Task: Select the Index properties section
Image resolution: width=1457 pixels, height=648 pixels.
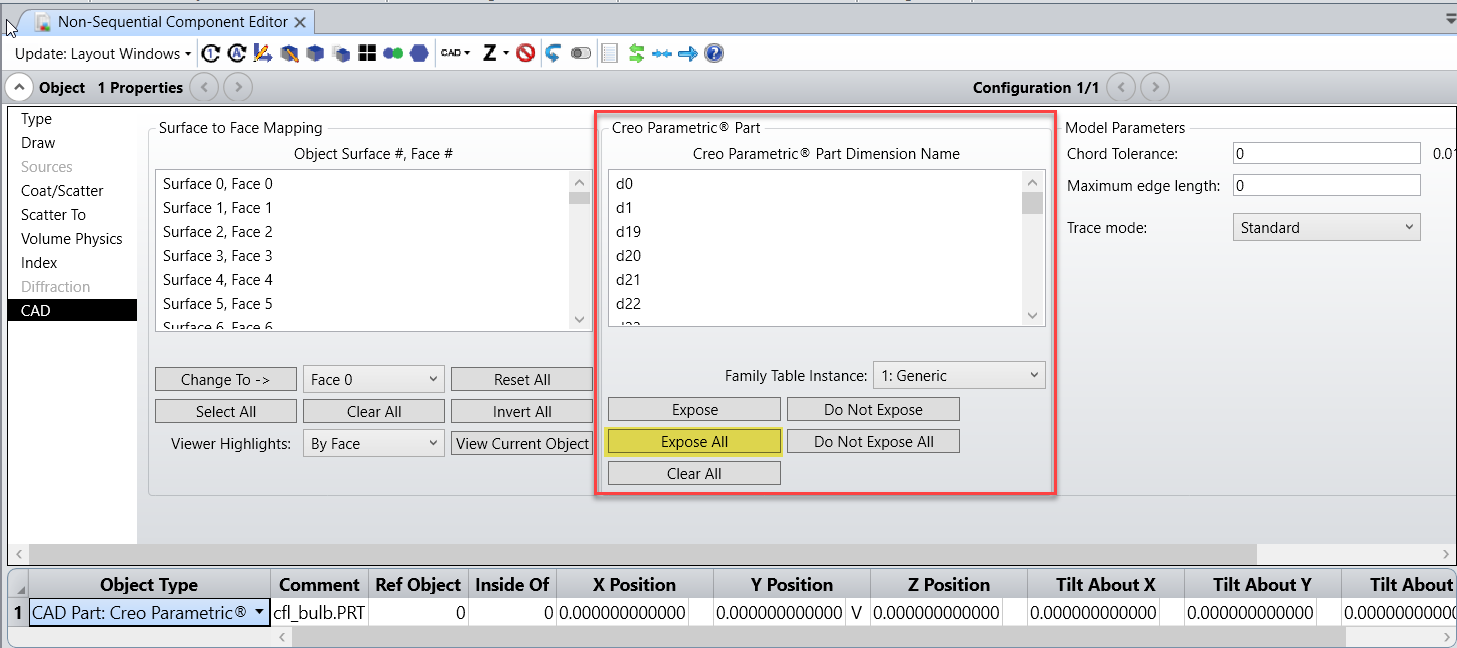Action: coord(72,263)
